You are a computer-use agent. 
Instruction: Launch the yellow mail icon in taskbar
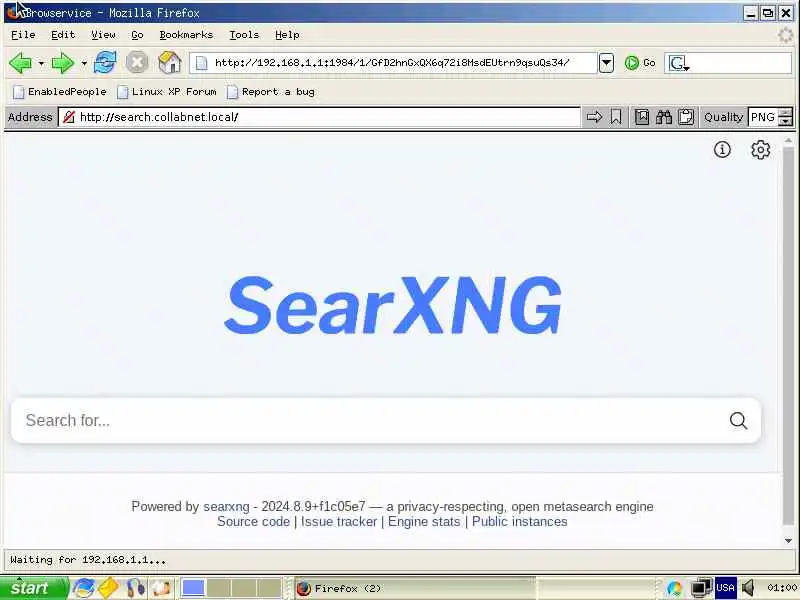tap(108, 588)
